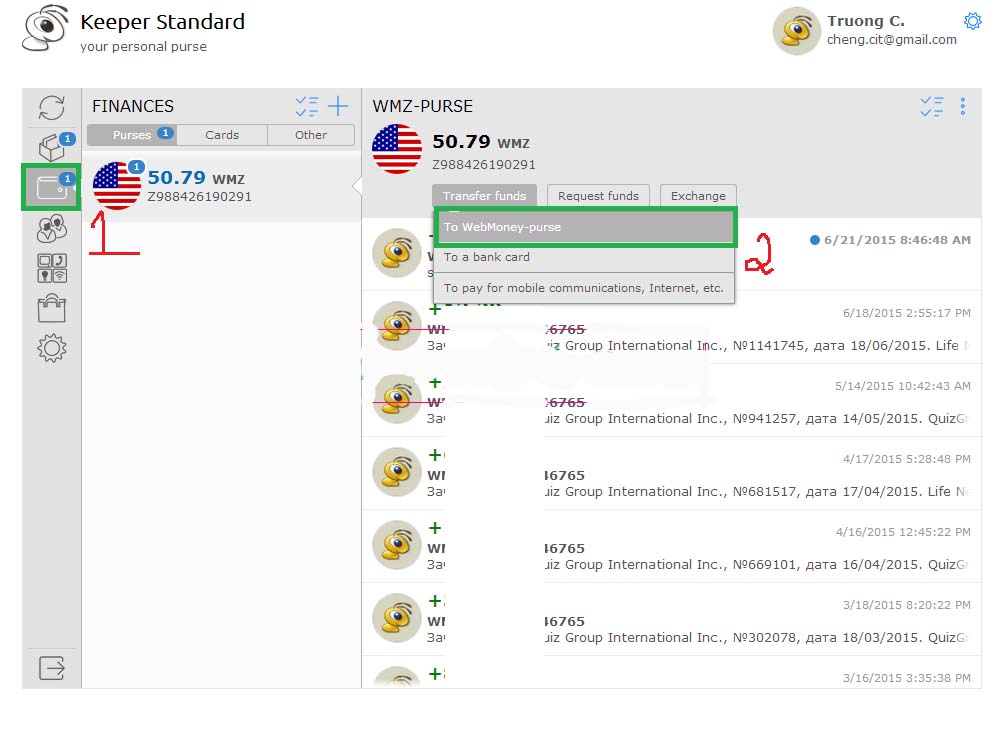Open the transaction dated 6/18/2015 2:55:17 PM
Screen dimensions: 1002x732
tap(671, 327)
